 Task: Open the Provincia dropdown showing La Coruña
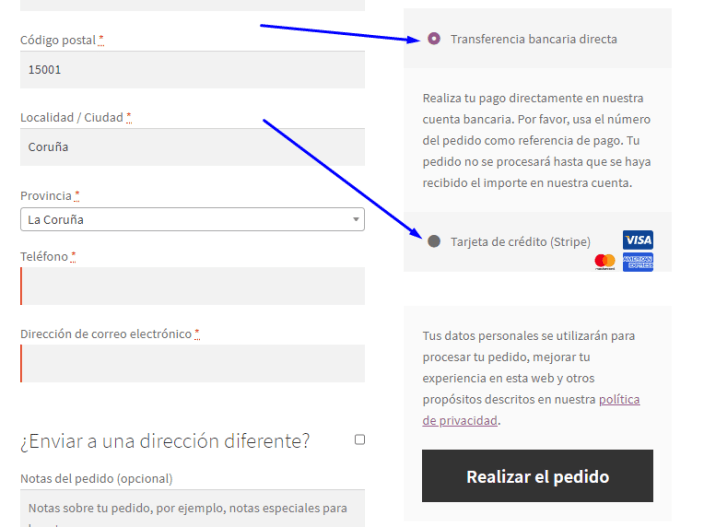coord(192,220)
